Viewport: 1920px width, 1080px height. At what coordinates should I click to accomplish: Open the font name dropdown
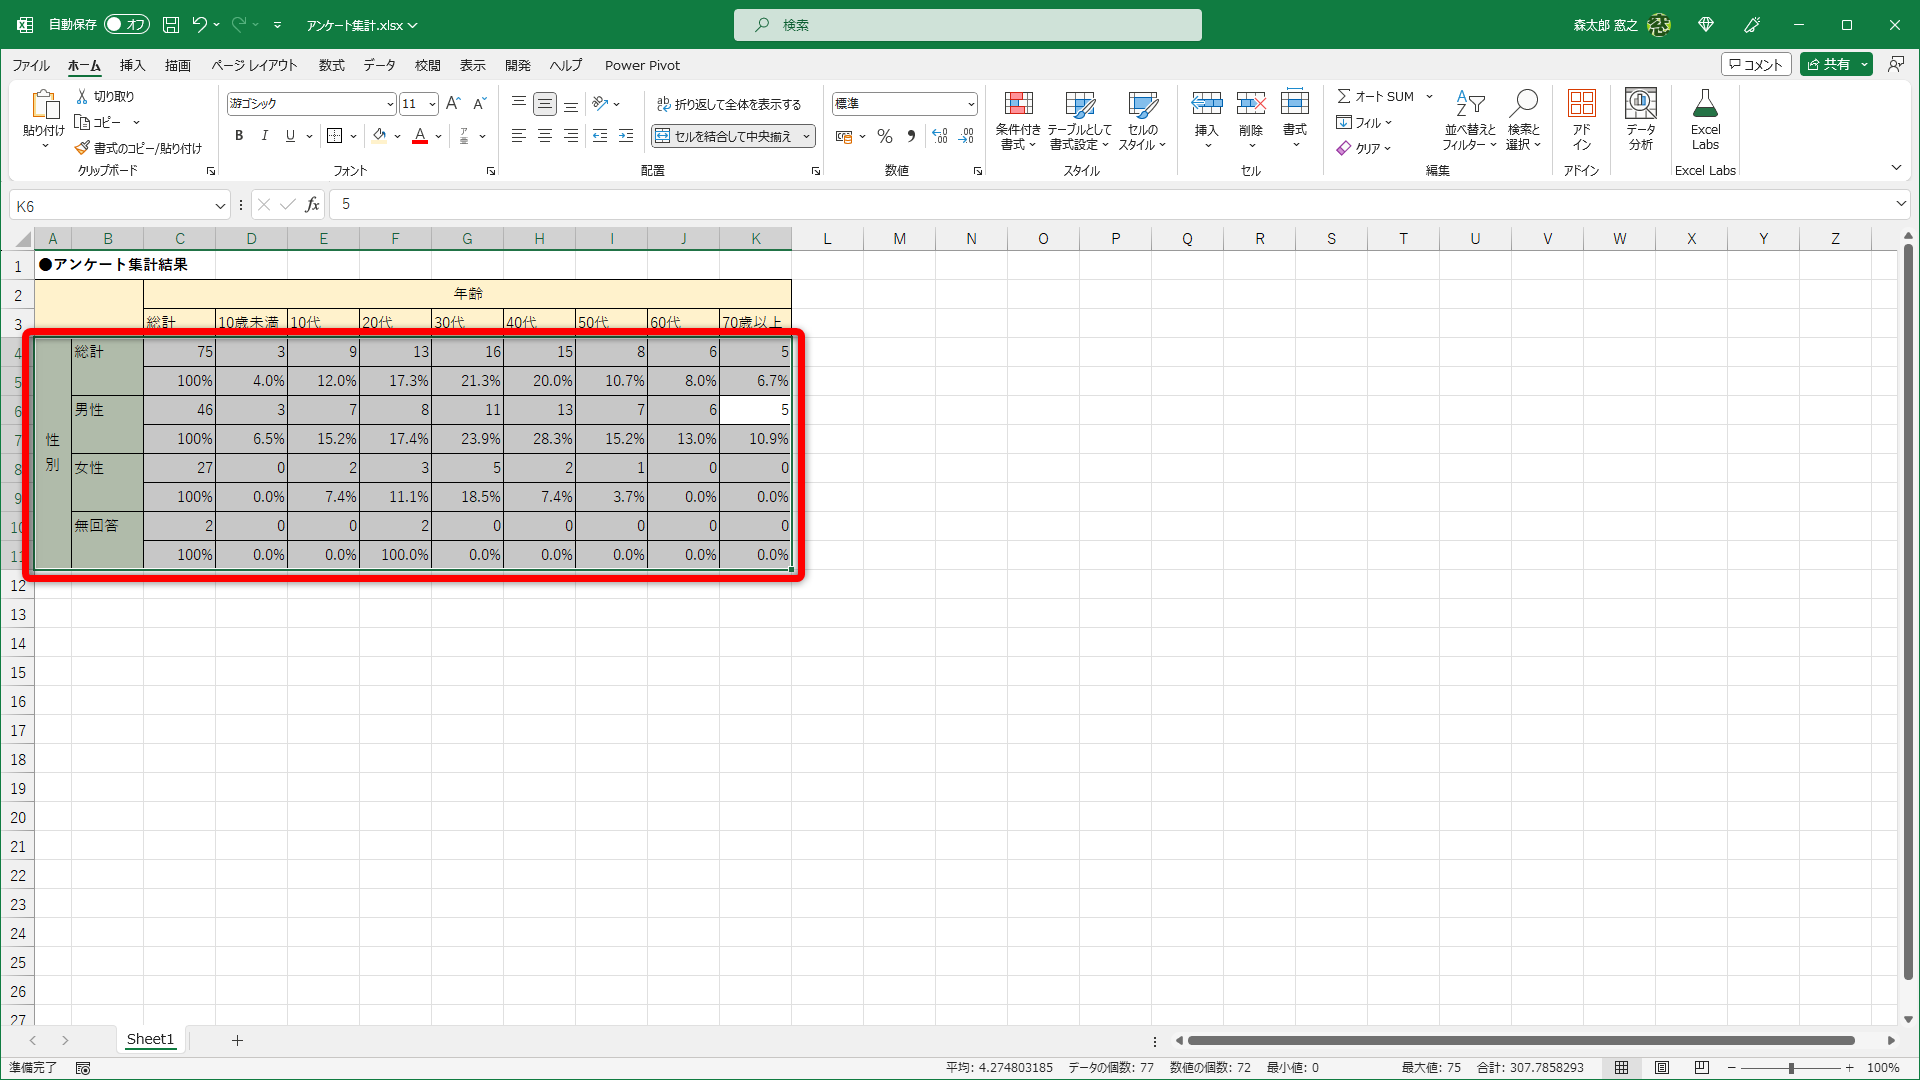(390, 104)
